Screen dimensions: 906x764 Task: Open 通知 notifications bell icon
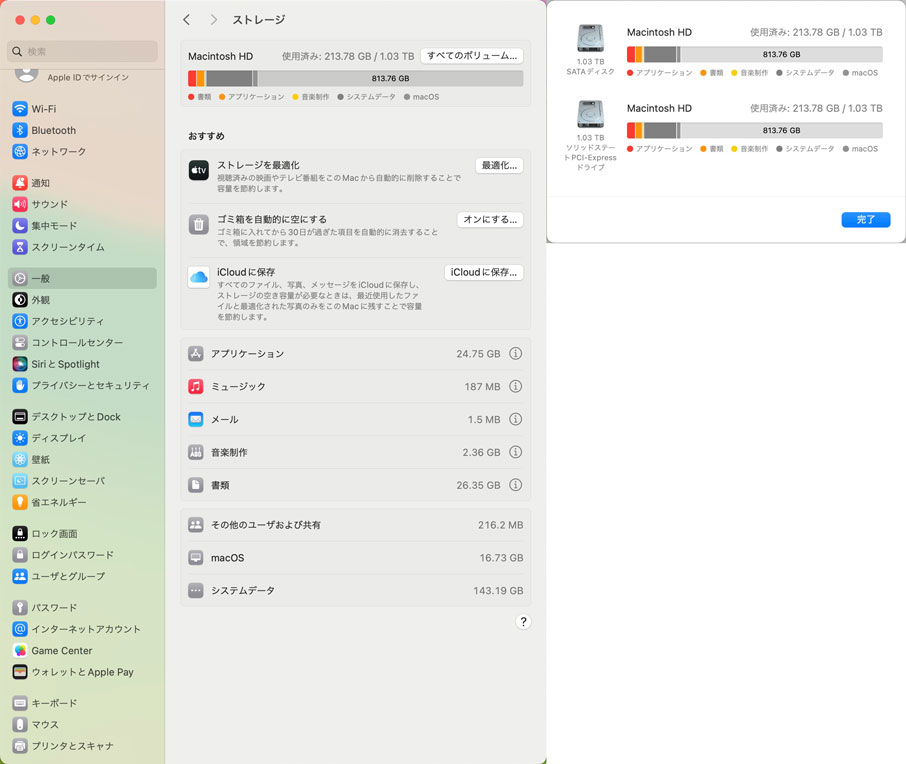[20, 183]
